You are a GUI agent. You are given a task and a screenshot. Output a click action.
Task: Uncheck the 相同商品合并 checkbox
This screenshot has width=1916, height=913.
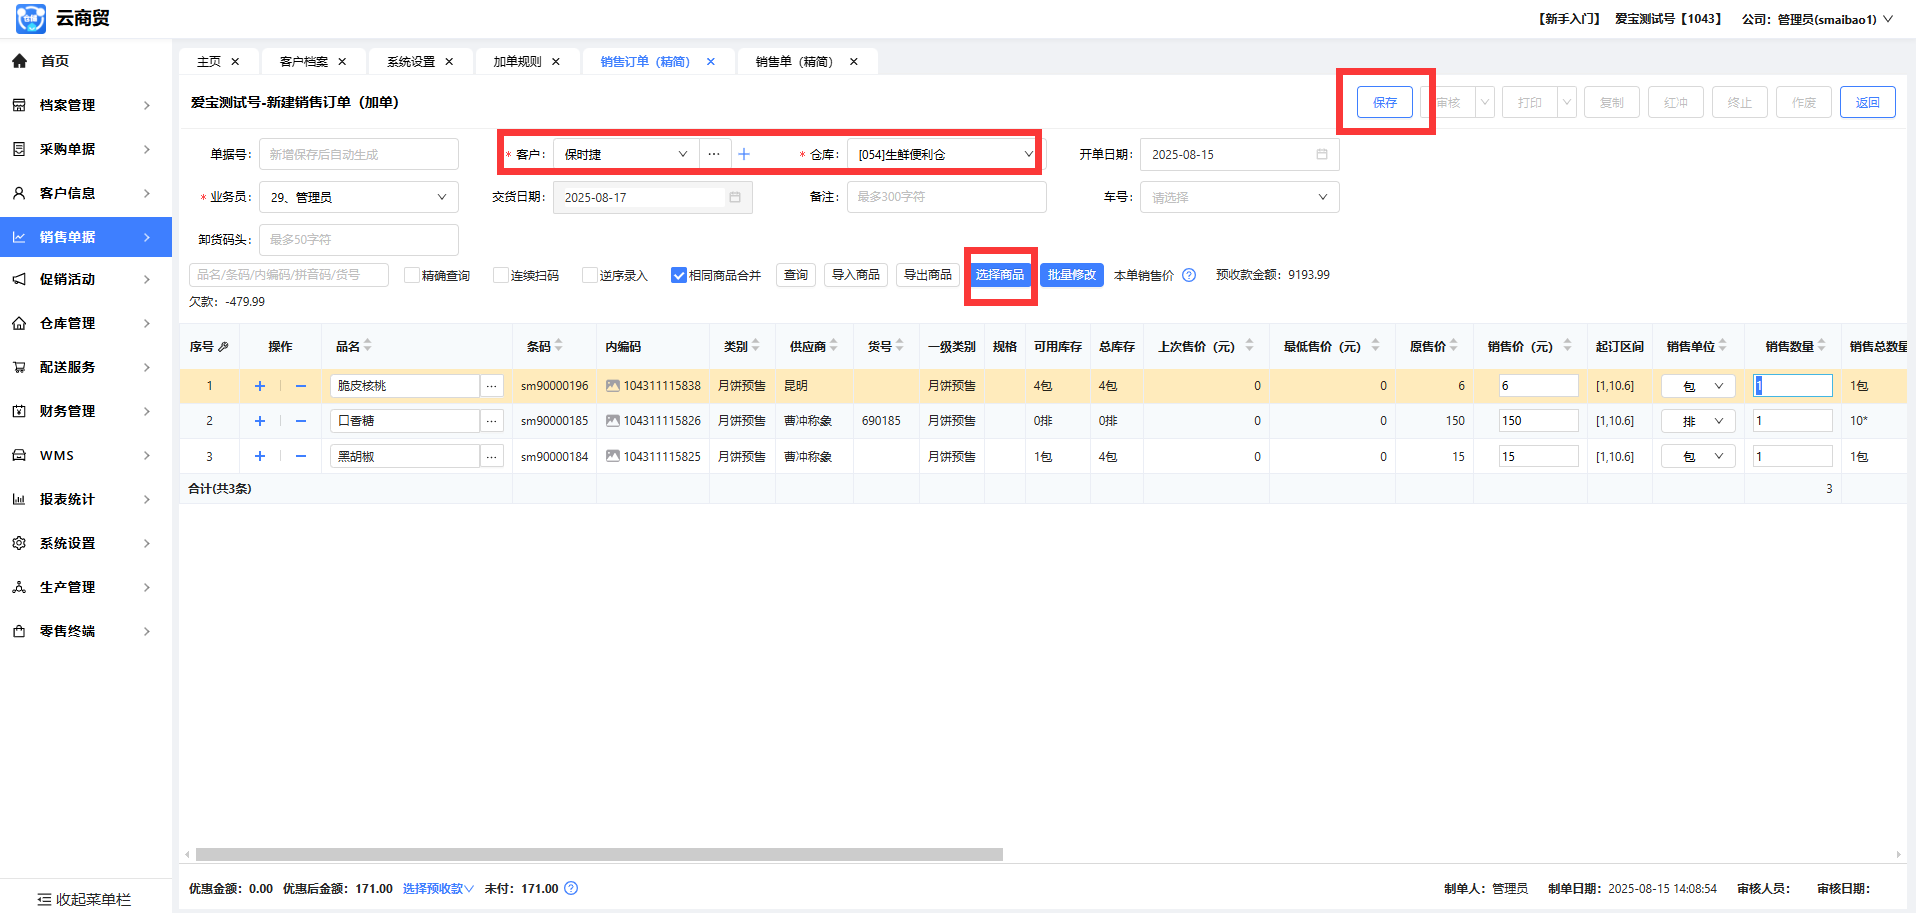pyautogui.click(x=679, y=275)
